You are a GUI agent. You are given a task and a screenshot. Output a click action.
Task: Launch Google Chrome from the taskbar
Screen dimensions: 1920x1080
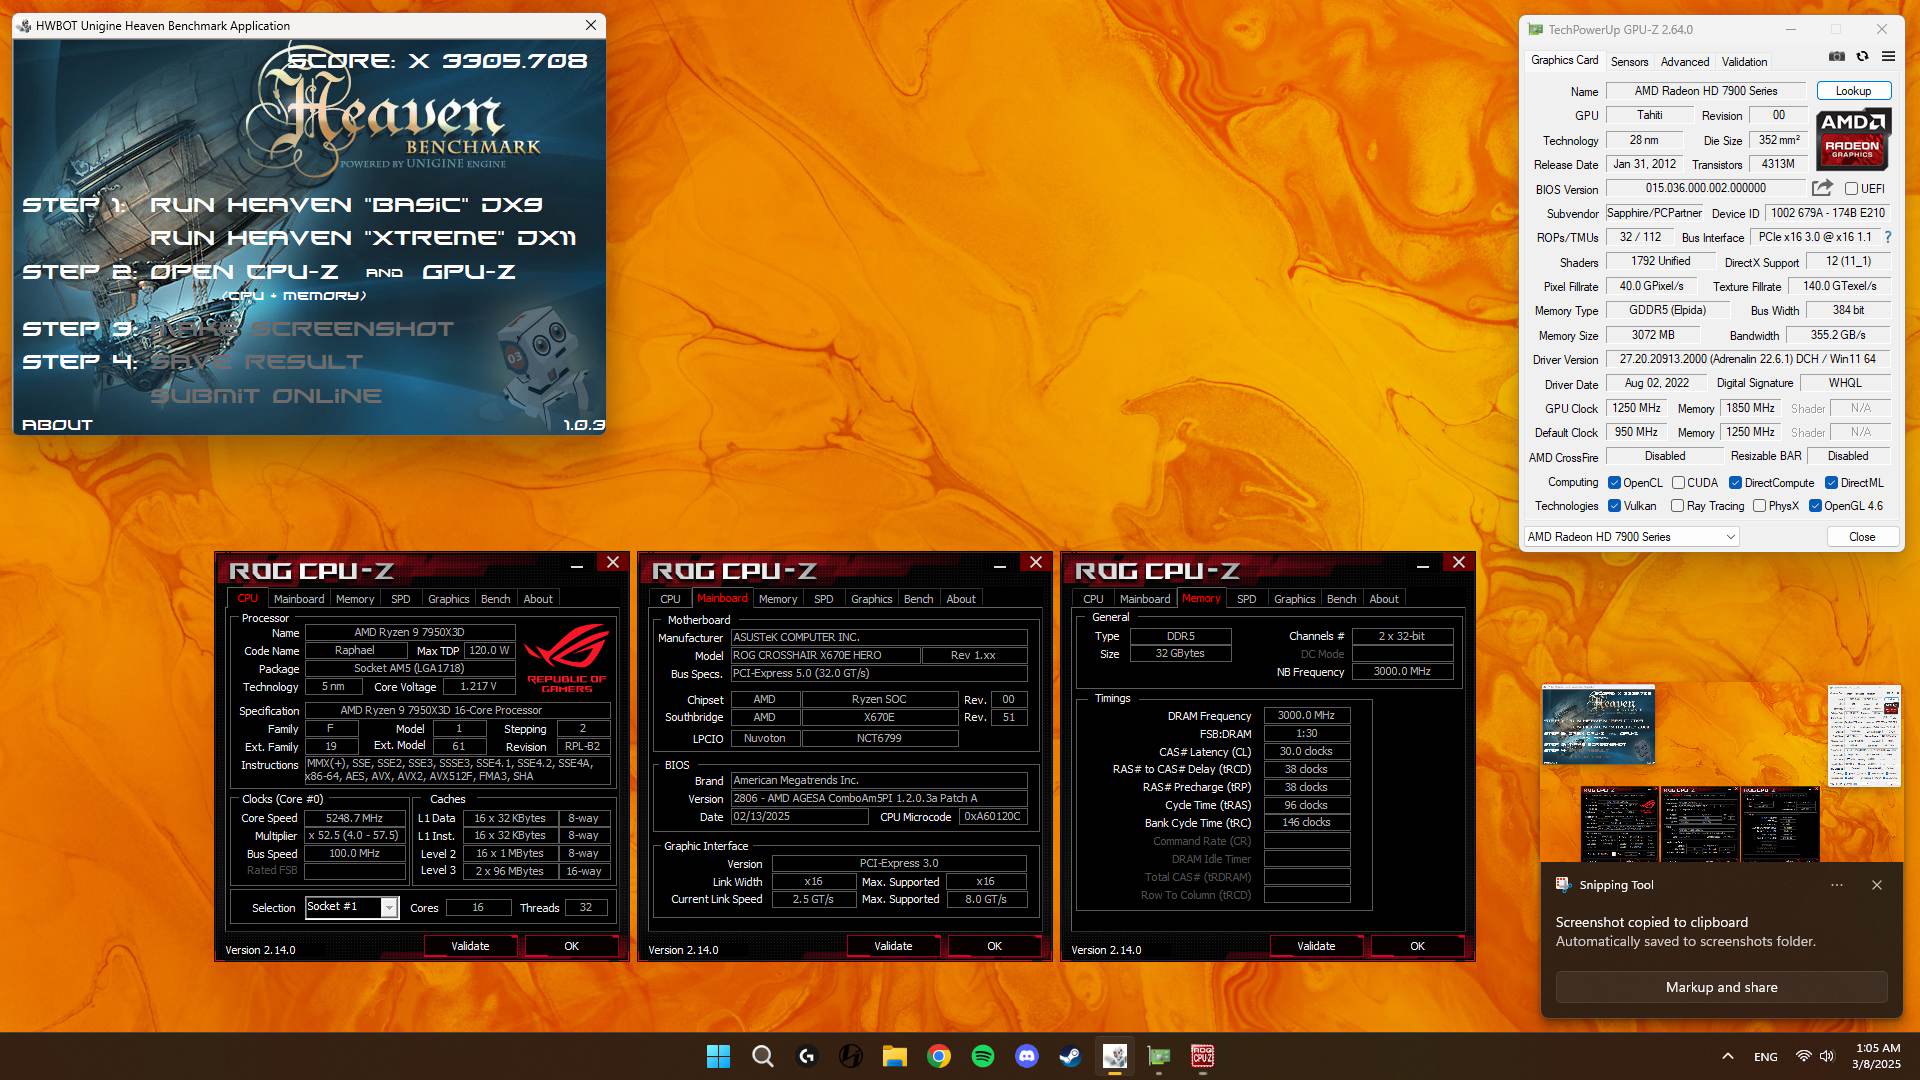click(938, 1056)
